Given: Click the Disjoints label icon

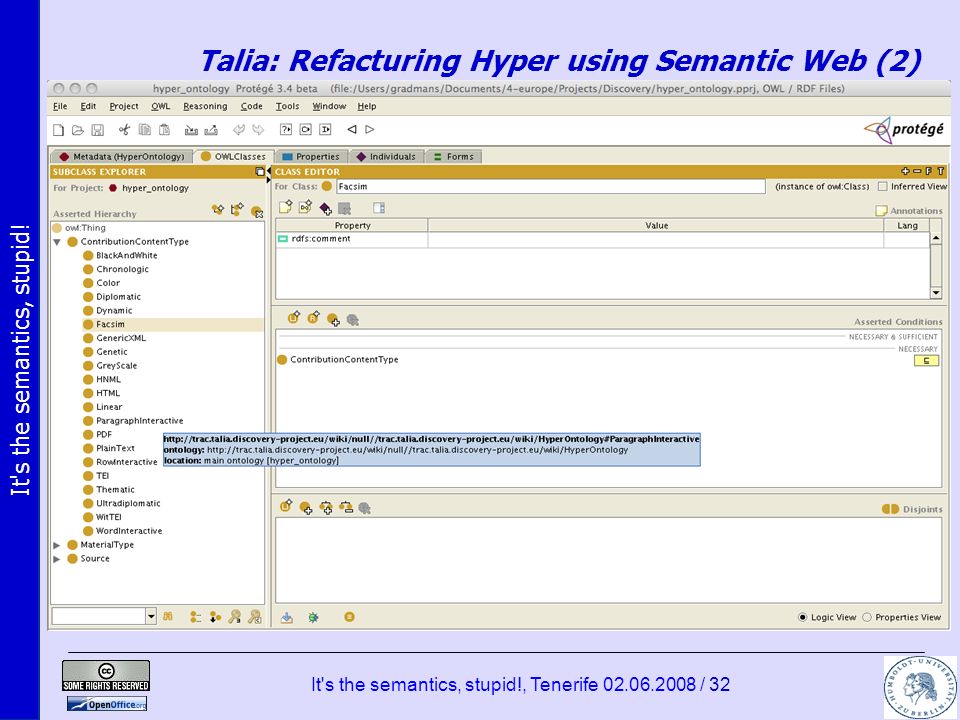Looking at the screenshot, I should click(890, 509).
